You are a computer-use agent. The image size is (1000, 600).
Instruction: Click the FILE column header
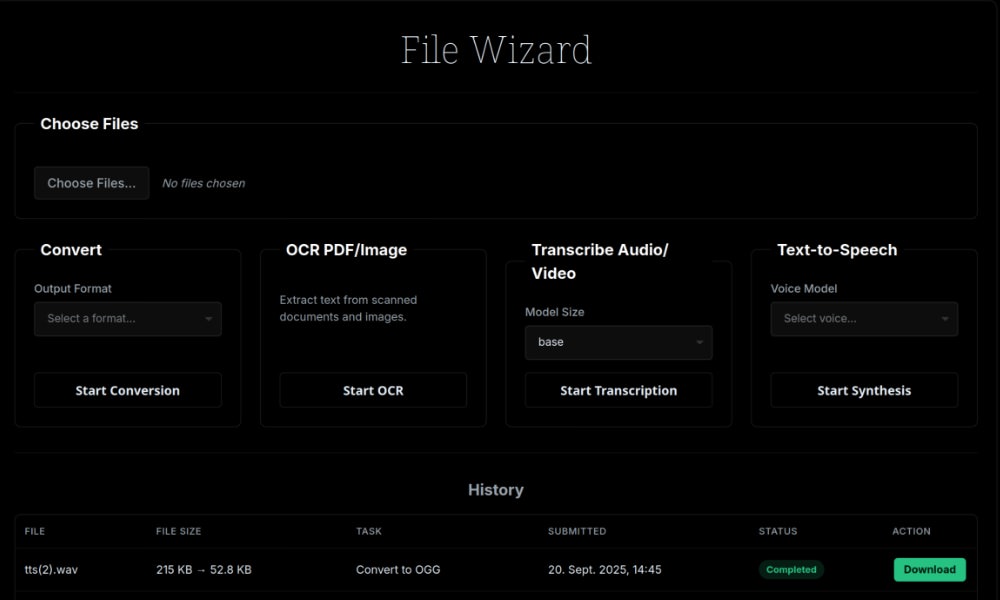pyautogui.click(x=34, y=531)
